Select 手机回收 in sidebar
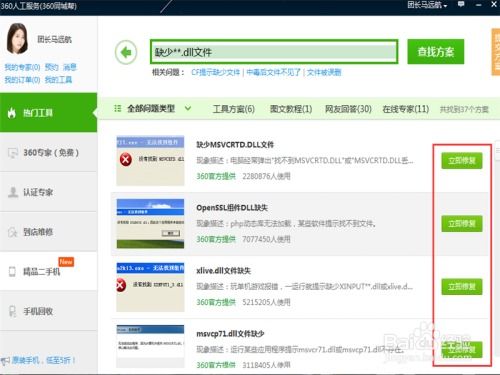500x375 pixels. pos(48,311)
